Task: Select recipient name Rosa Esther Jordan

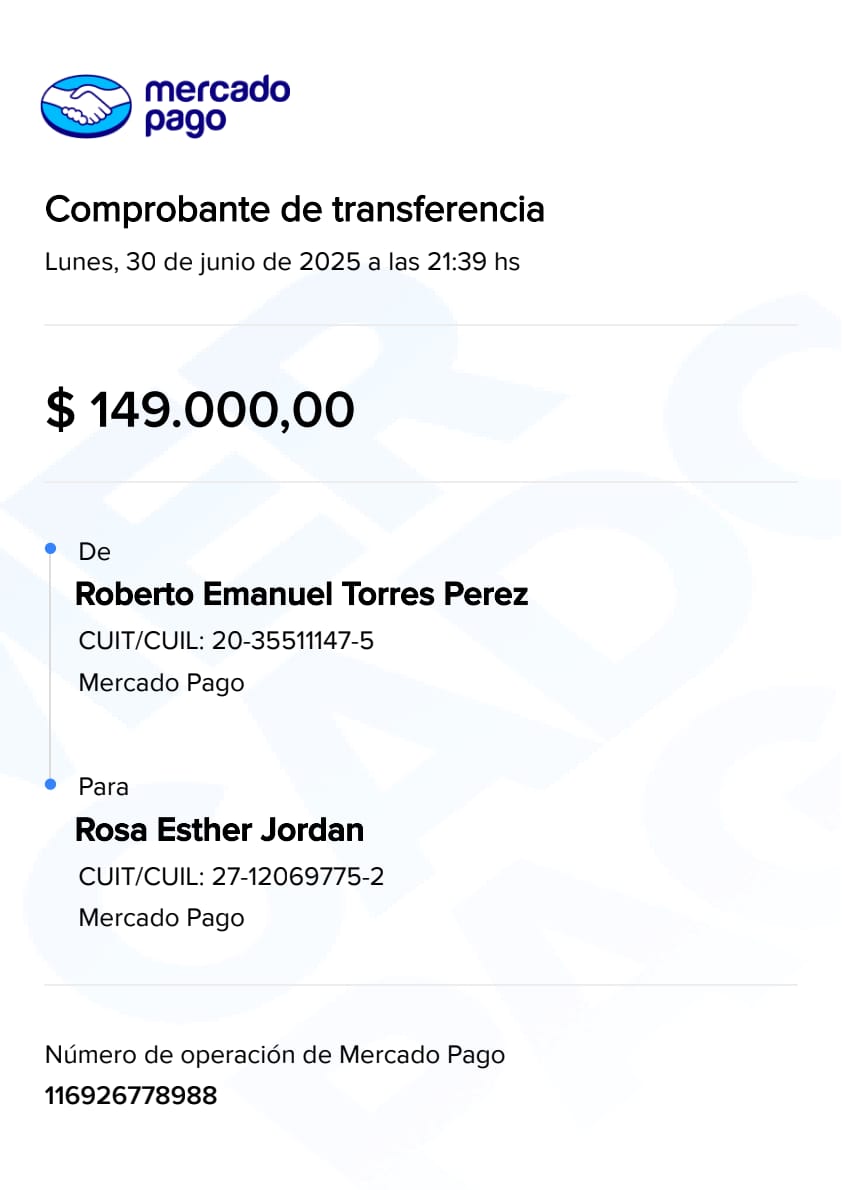Action: (220, 830)
